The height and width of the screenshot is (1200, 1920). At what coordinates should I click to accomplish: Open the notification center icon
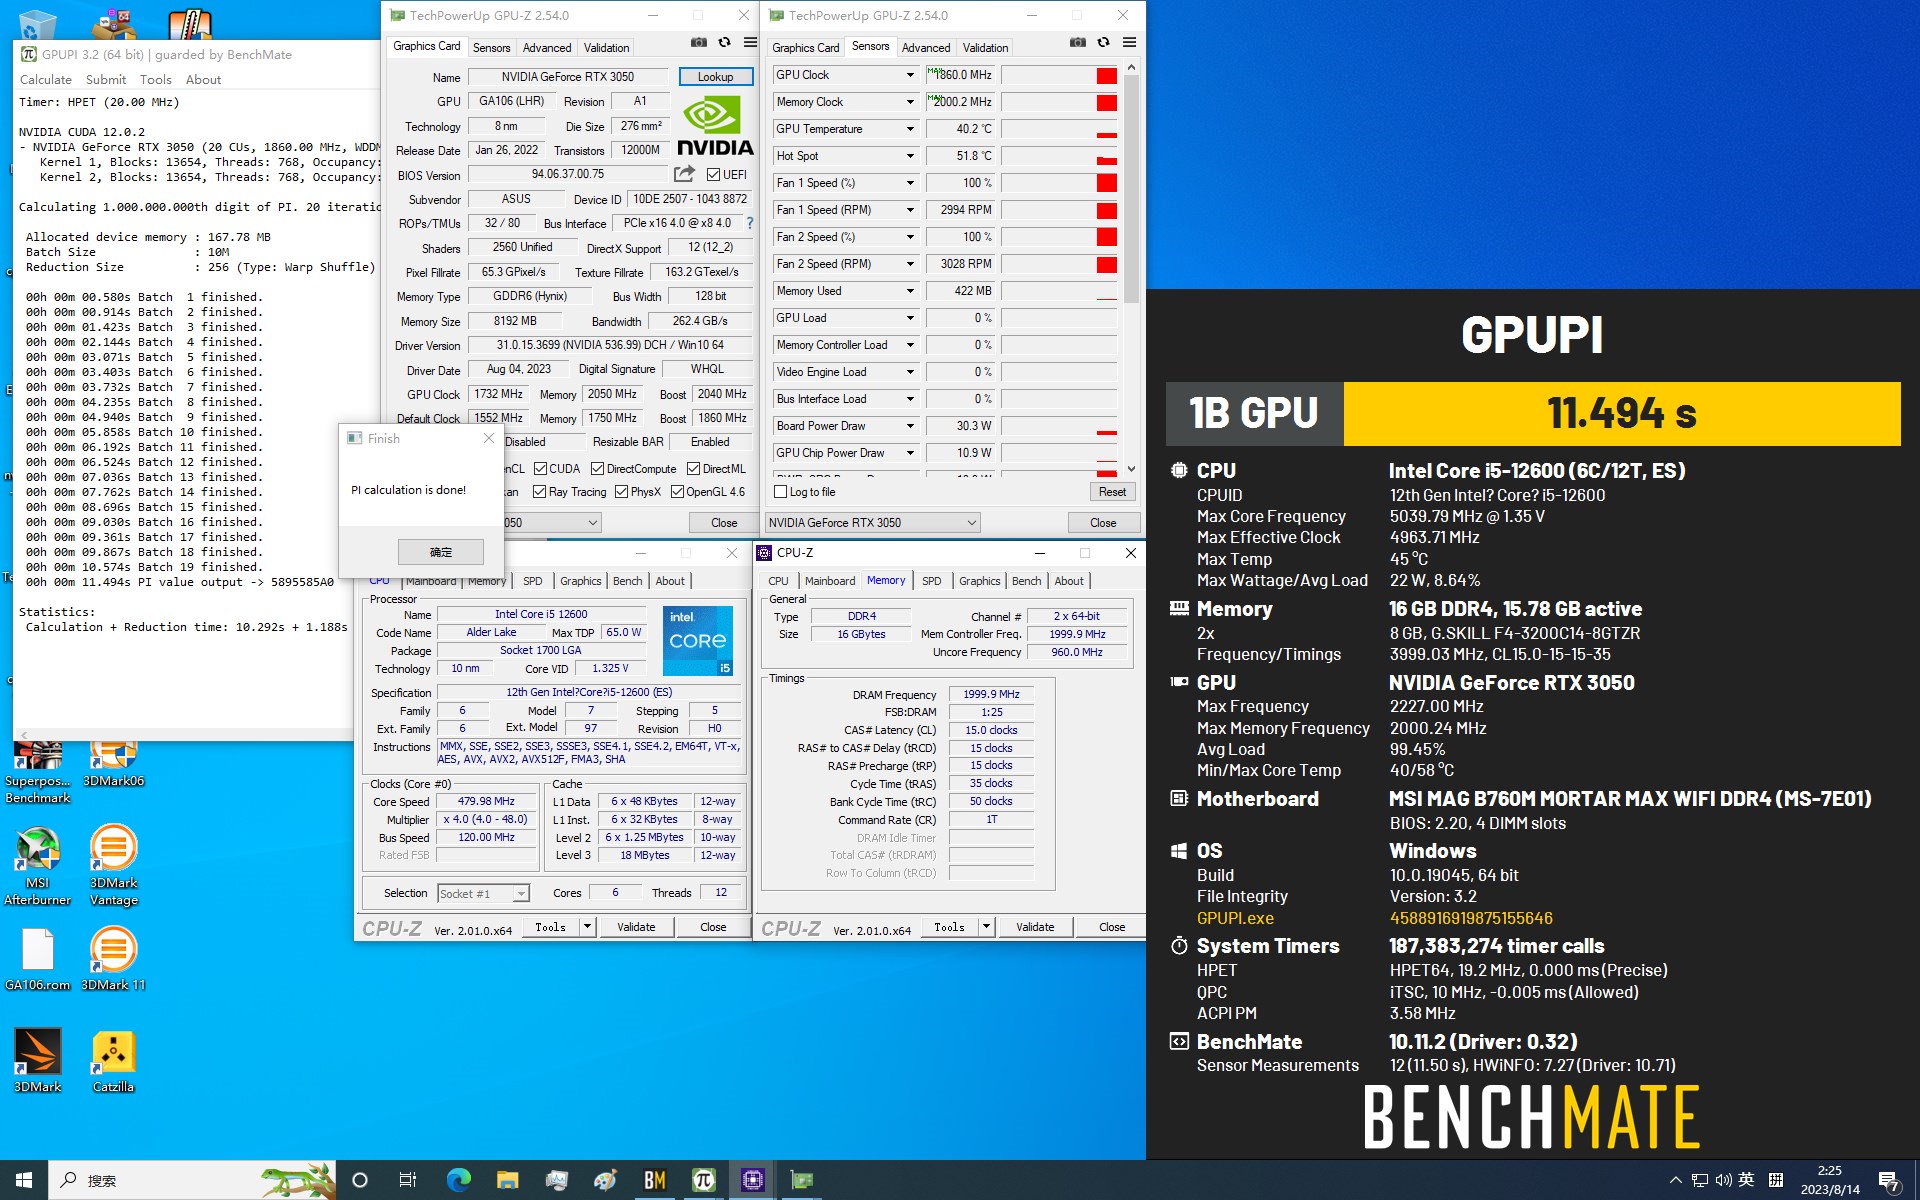tap(1889, 1181)
